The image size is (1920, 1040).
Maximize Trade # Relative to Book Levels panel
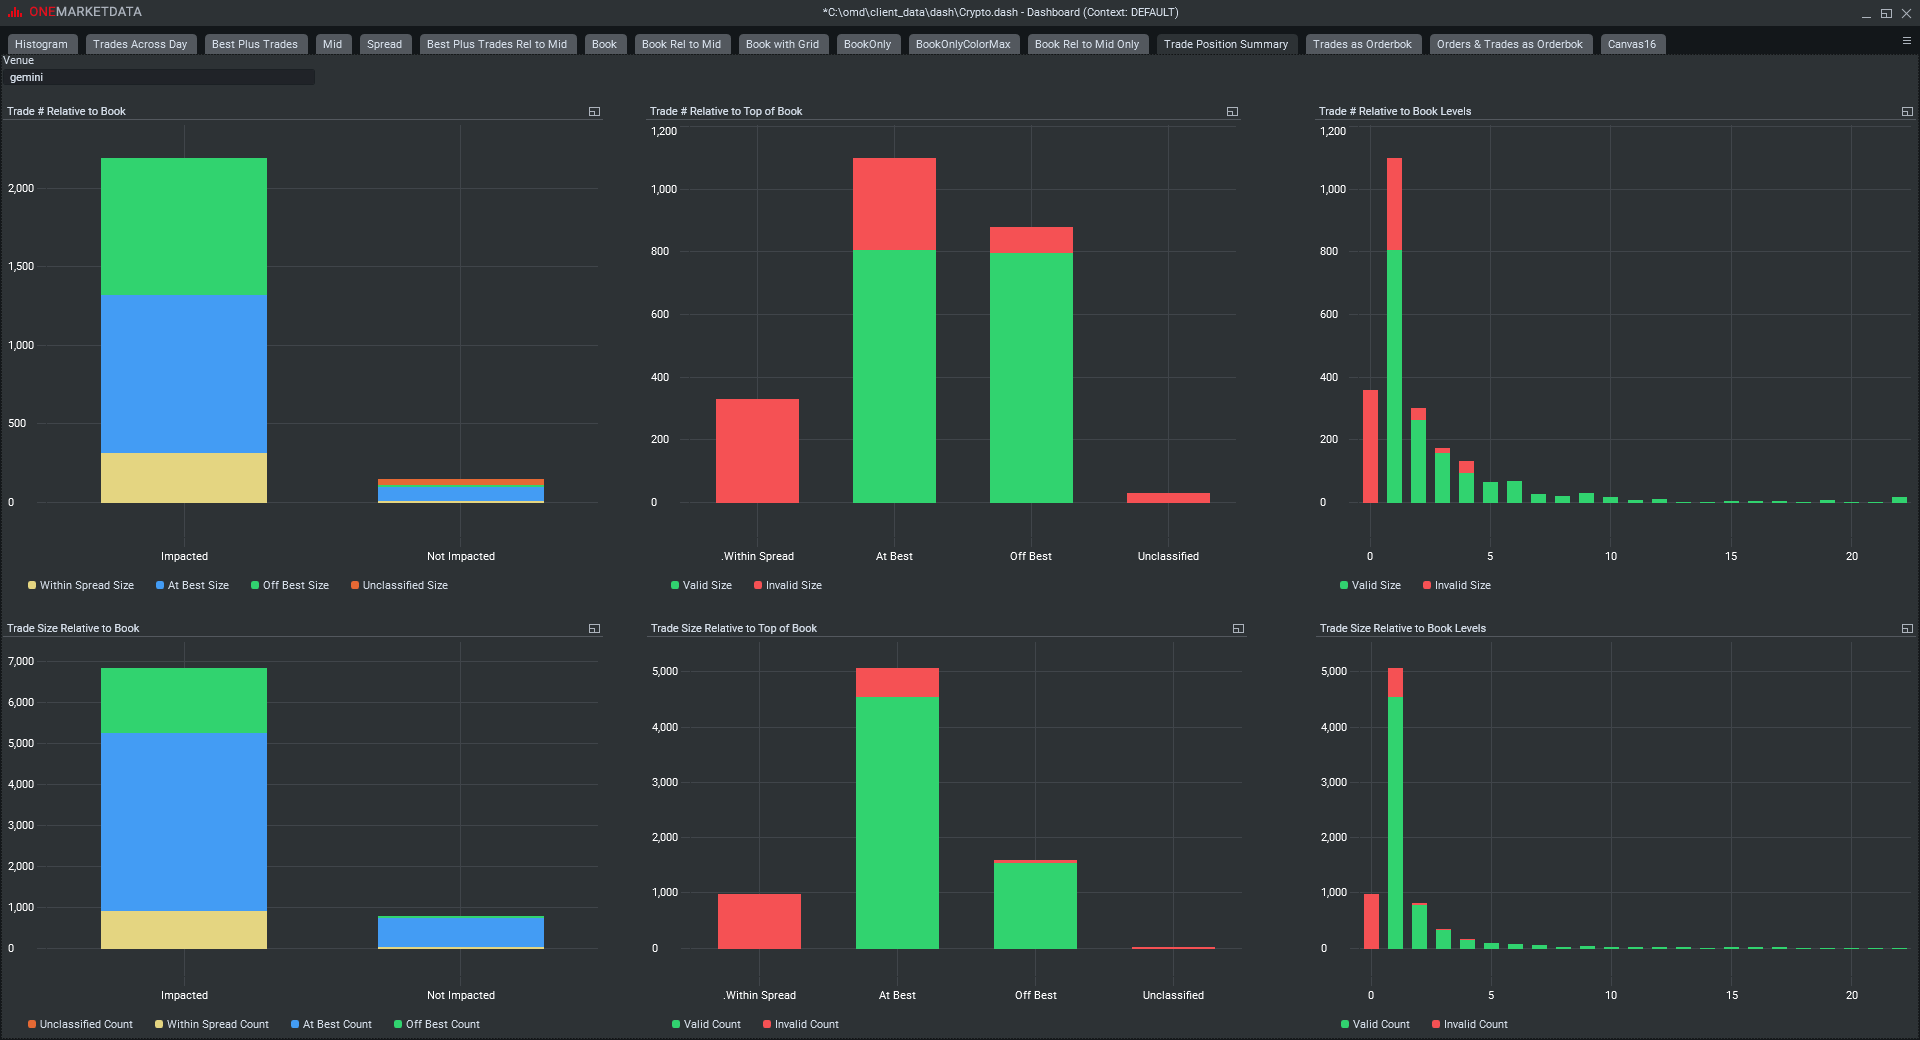[x=1907, y=112]
